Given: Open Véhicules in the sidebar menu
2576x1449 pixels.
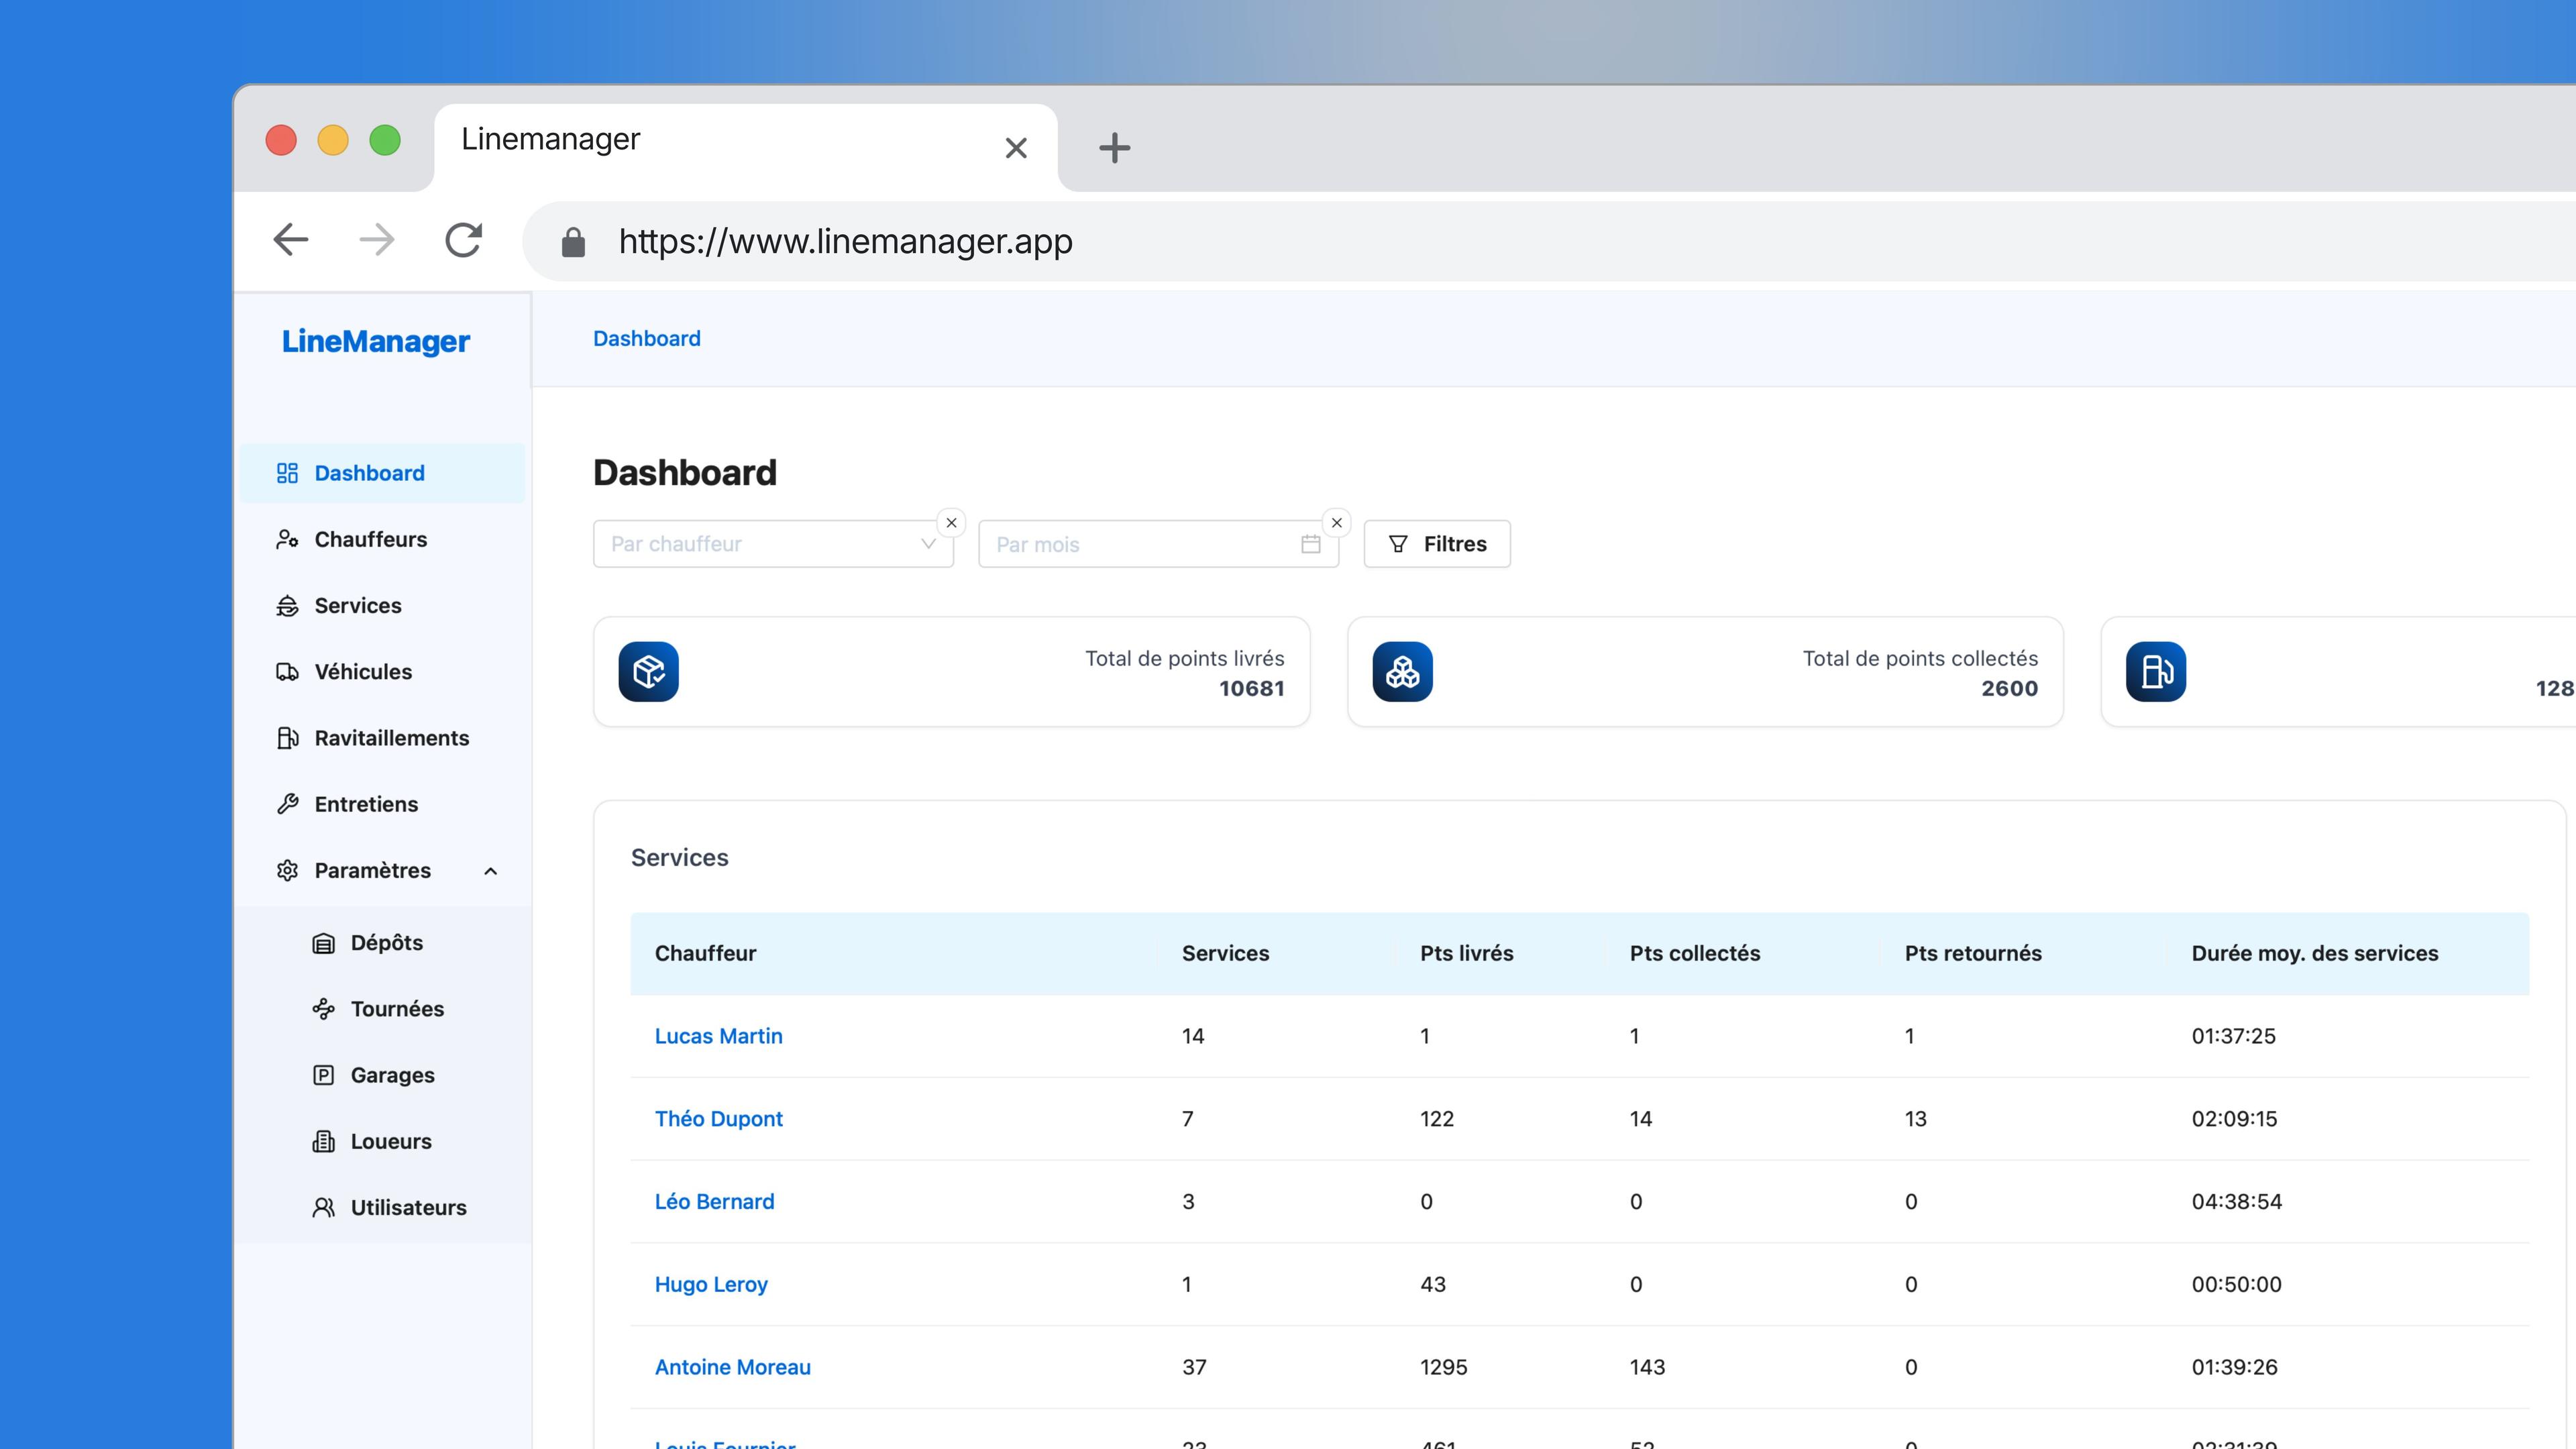Looking at the screenshot, I should (382, 672).
